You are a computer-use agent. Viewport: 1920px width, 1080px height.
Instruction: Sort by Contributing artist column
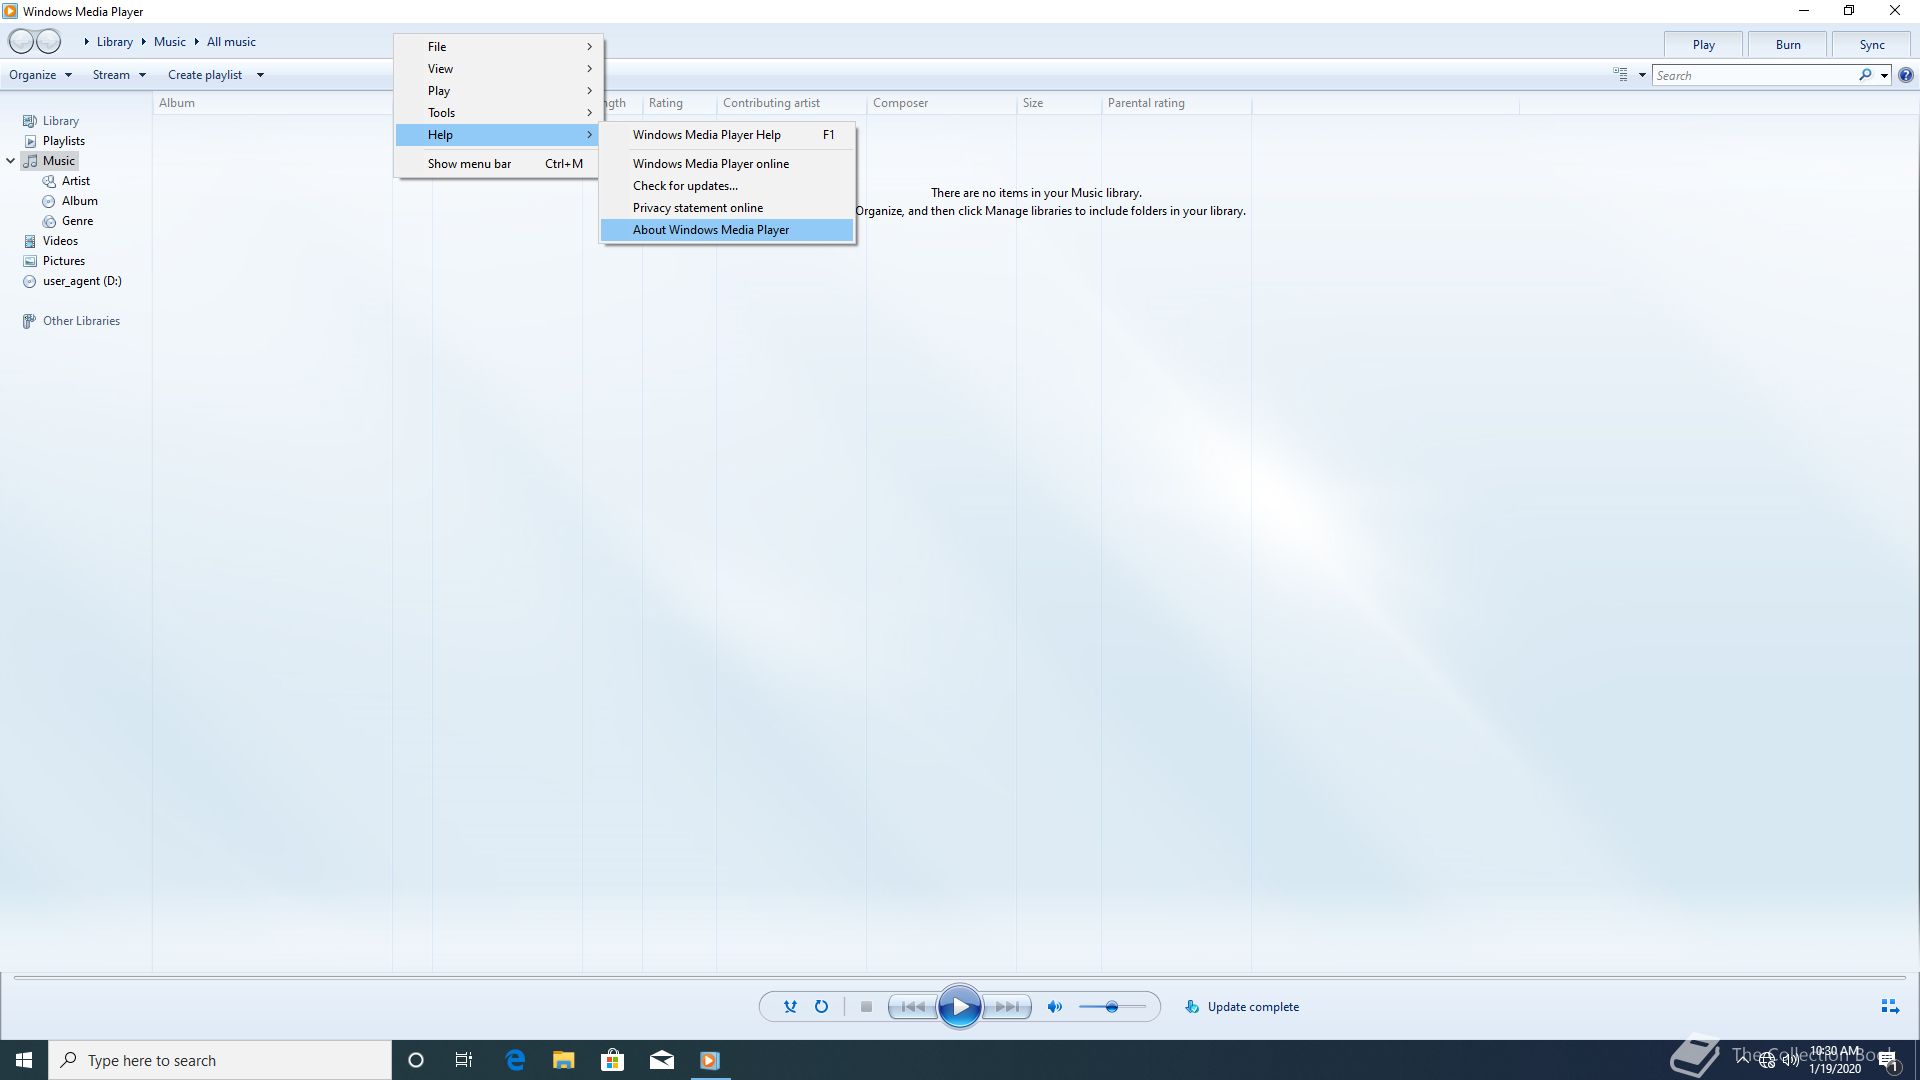click(x=791, y=103)
